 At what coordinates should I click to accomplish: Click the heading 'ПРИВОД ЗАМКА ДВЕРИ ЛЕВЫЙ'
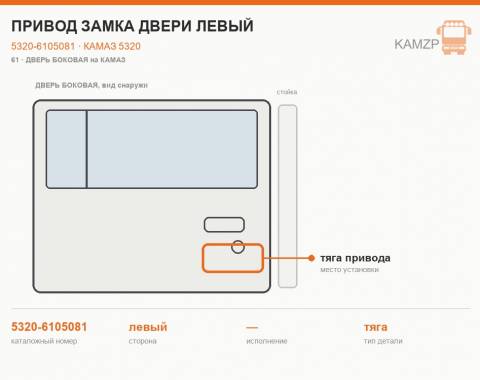click(132, 26)
